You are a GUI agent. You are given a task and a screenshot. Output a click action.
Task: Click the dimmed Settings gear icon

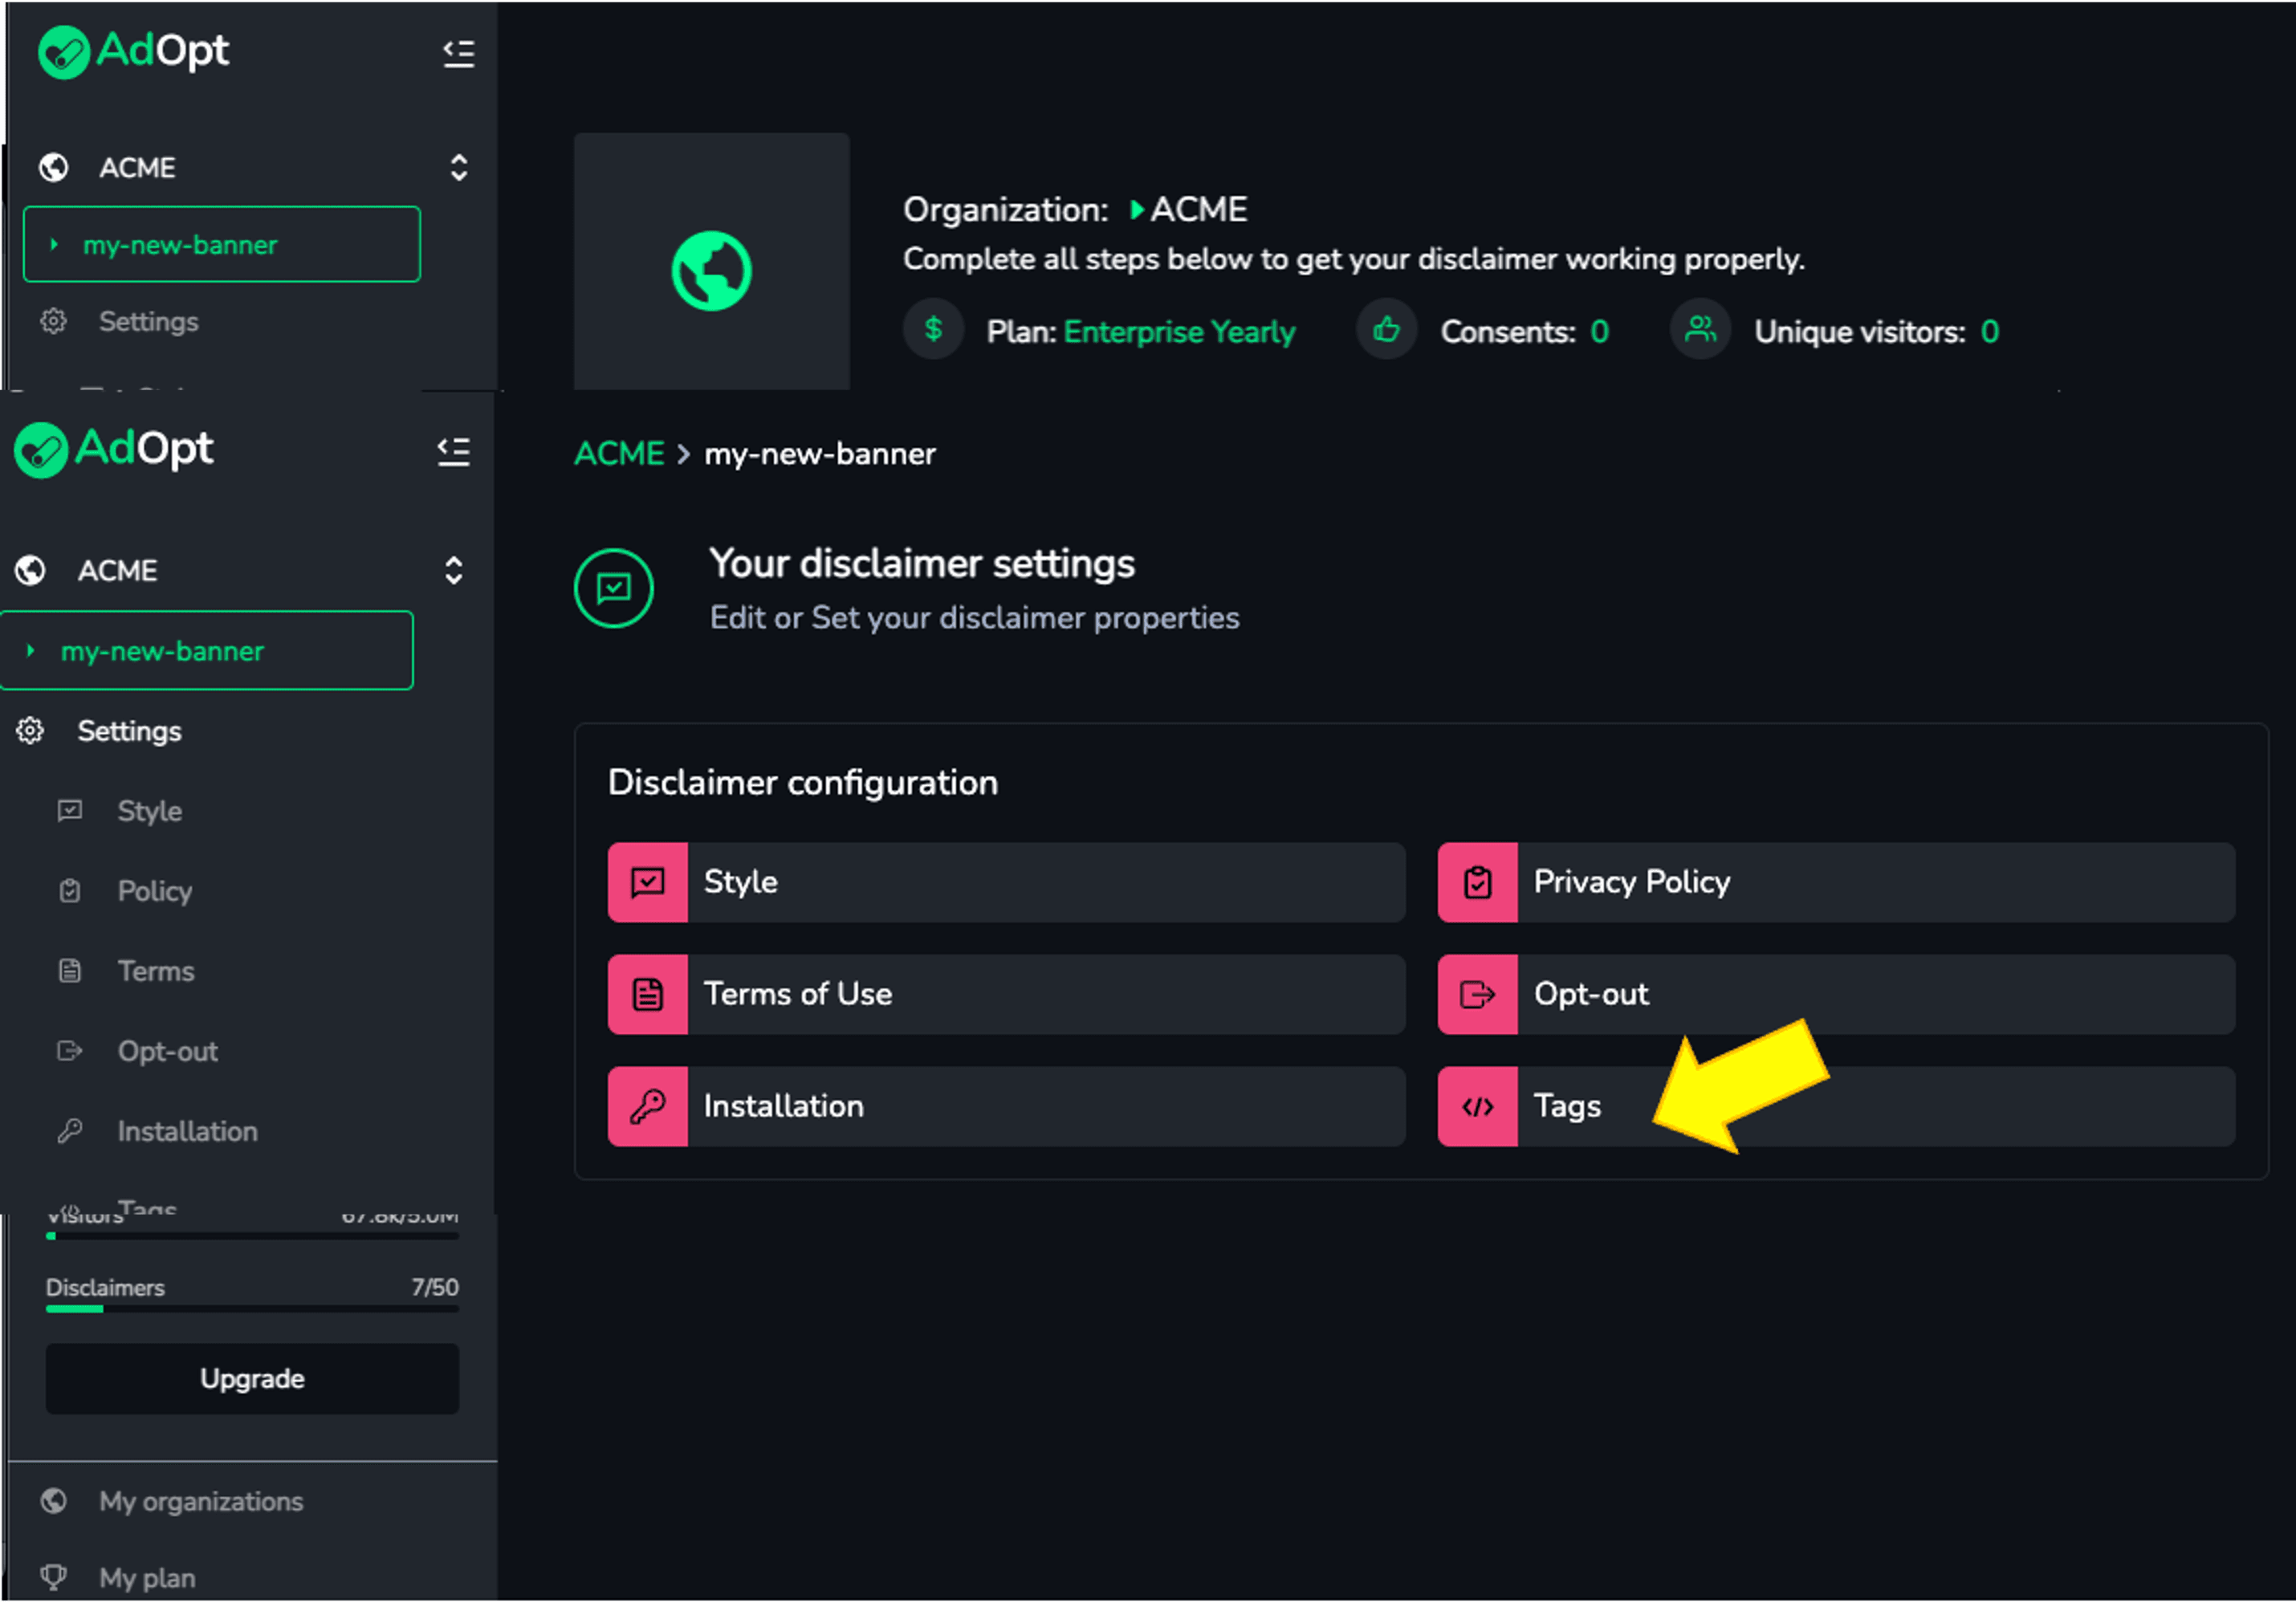click(x=53, y=321)
